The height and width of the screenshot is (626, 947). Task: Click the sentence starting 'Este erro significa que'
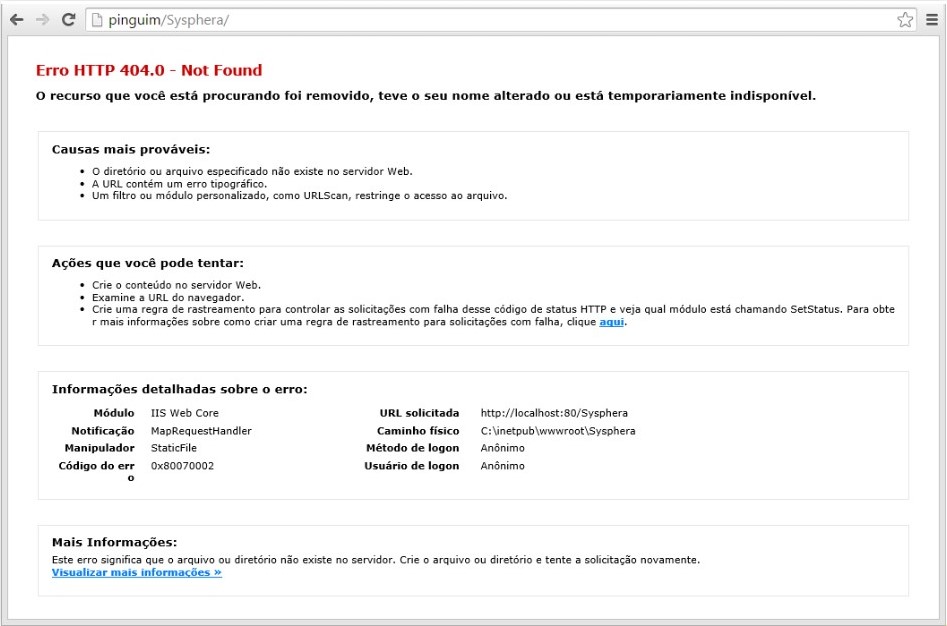[376, 560]
